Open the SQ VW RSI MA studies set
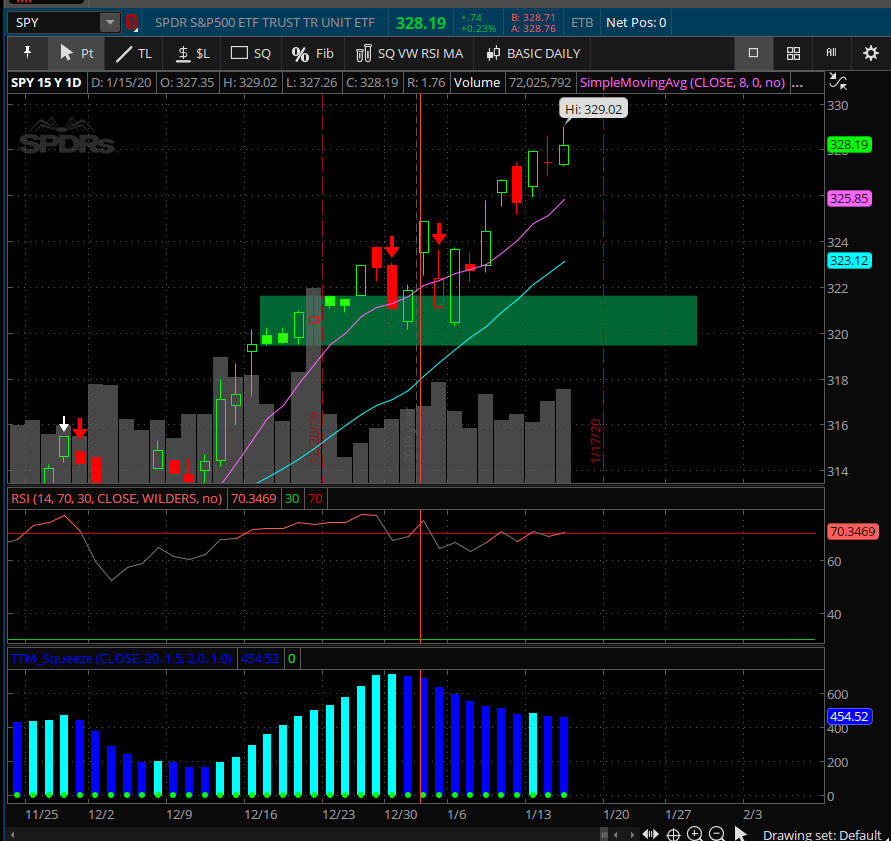Image resolution: width=891 pixels, height=841 pixels. 408,53
